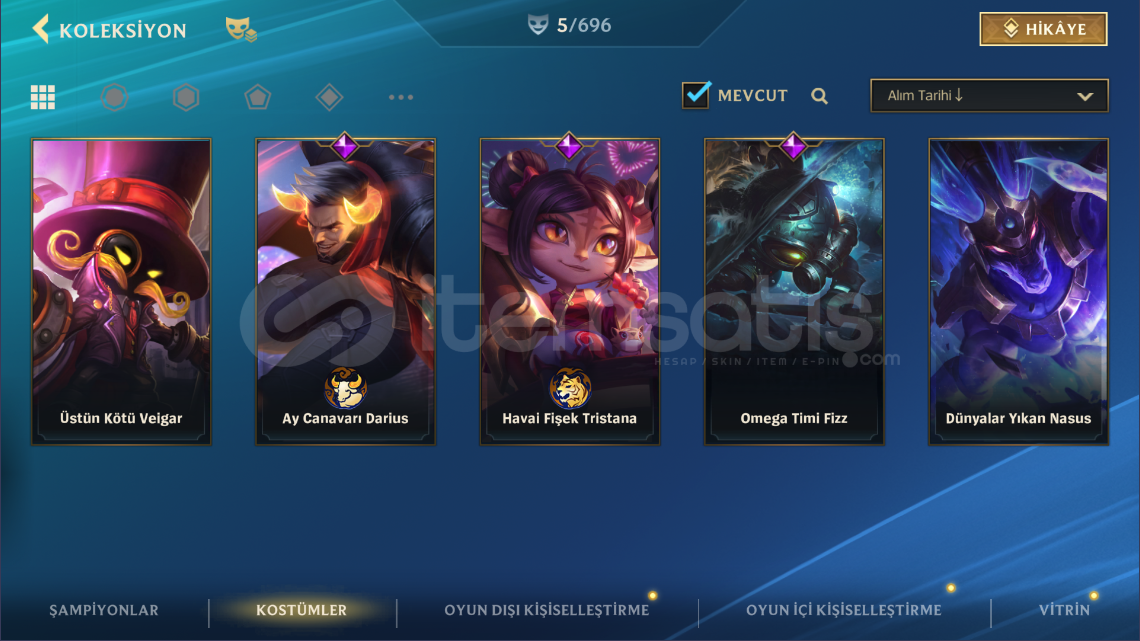The width and height of the screenshot is (1140, 641).
Task: Open the Oyun Dışı Kişiselleştirme tab
Action: coord(547,610)
